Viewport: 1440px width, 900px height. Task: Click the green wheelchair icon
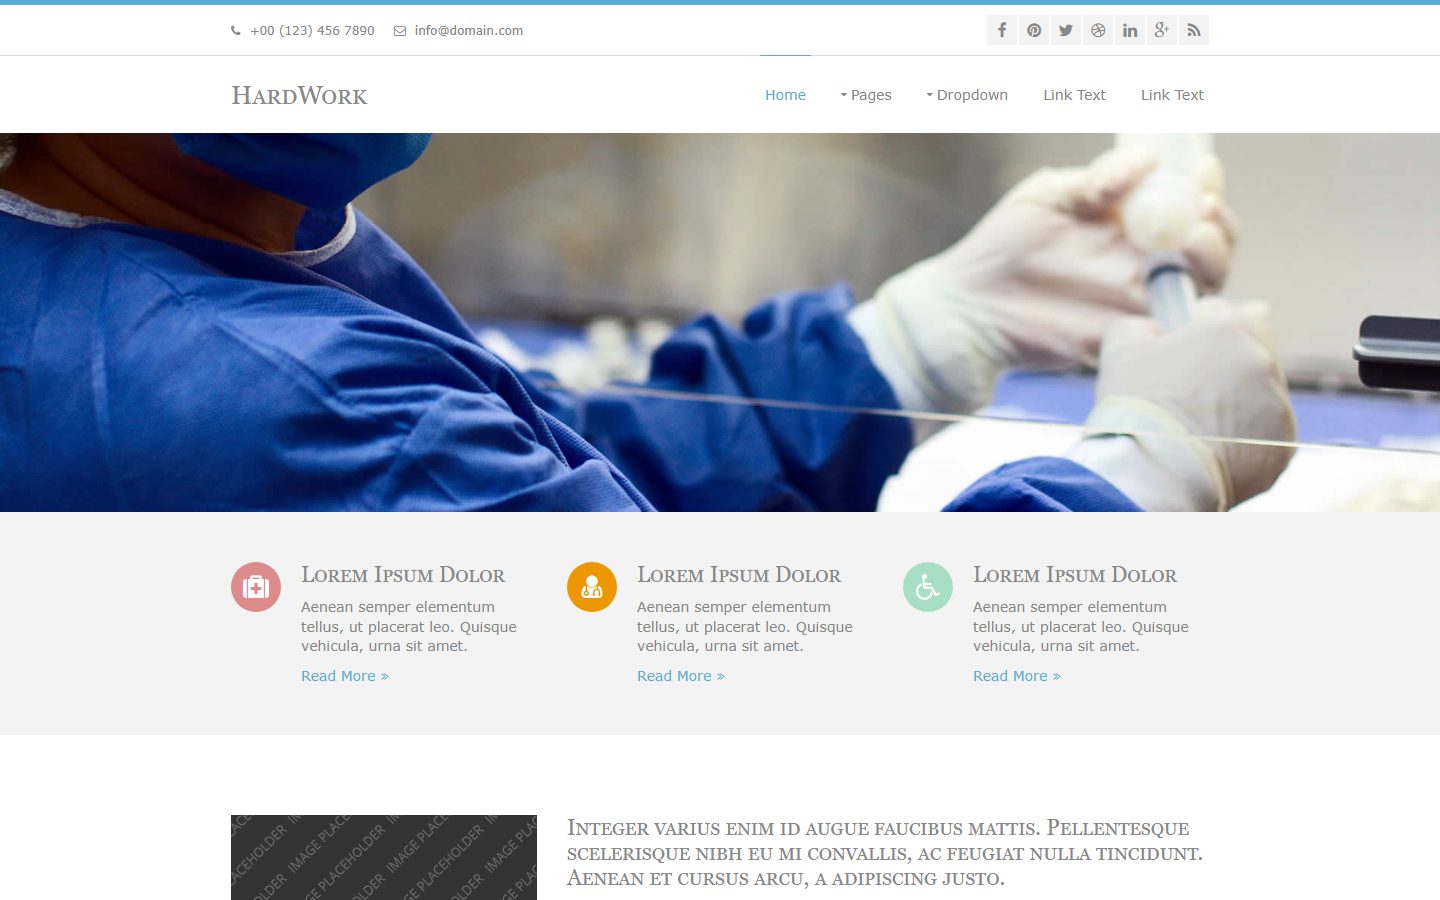pos(928,587)
